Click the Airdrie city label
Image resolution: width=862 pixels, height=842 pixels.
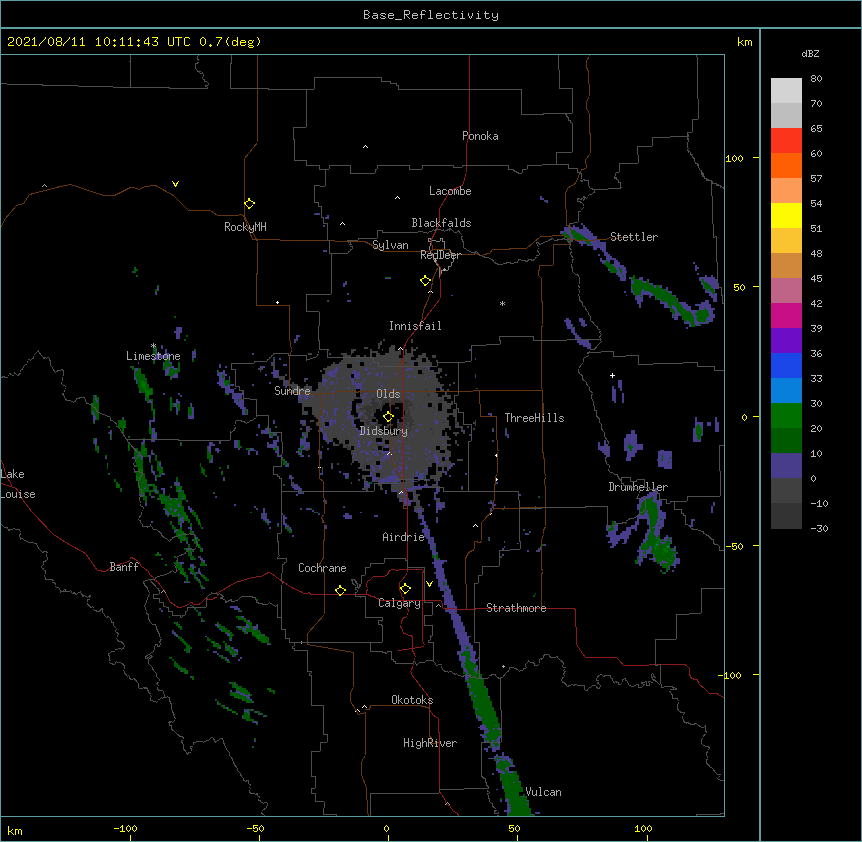[x=403, y=537]
